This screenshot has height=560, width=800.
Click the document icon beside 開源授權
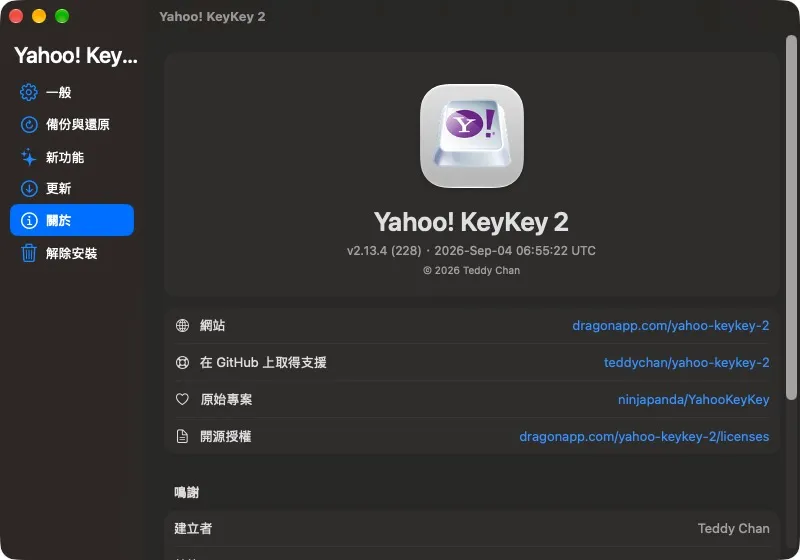pyautogui.click(x=182, y=437)
